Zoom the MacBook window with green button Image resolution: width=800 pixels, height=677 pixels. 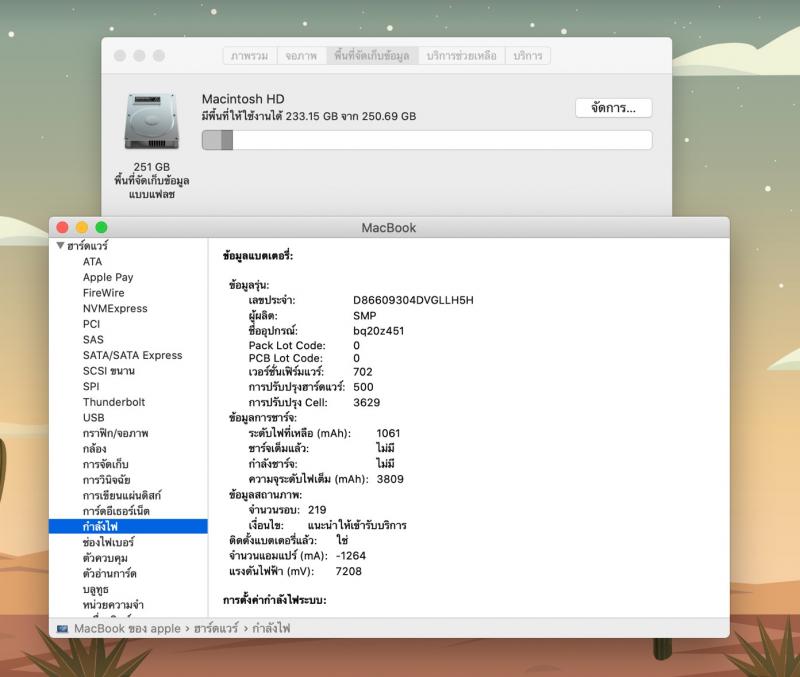(101, 228)
